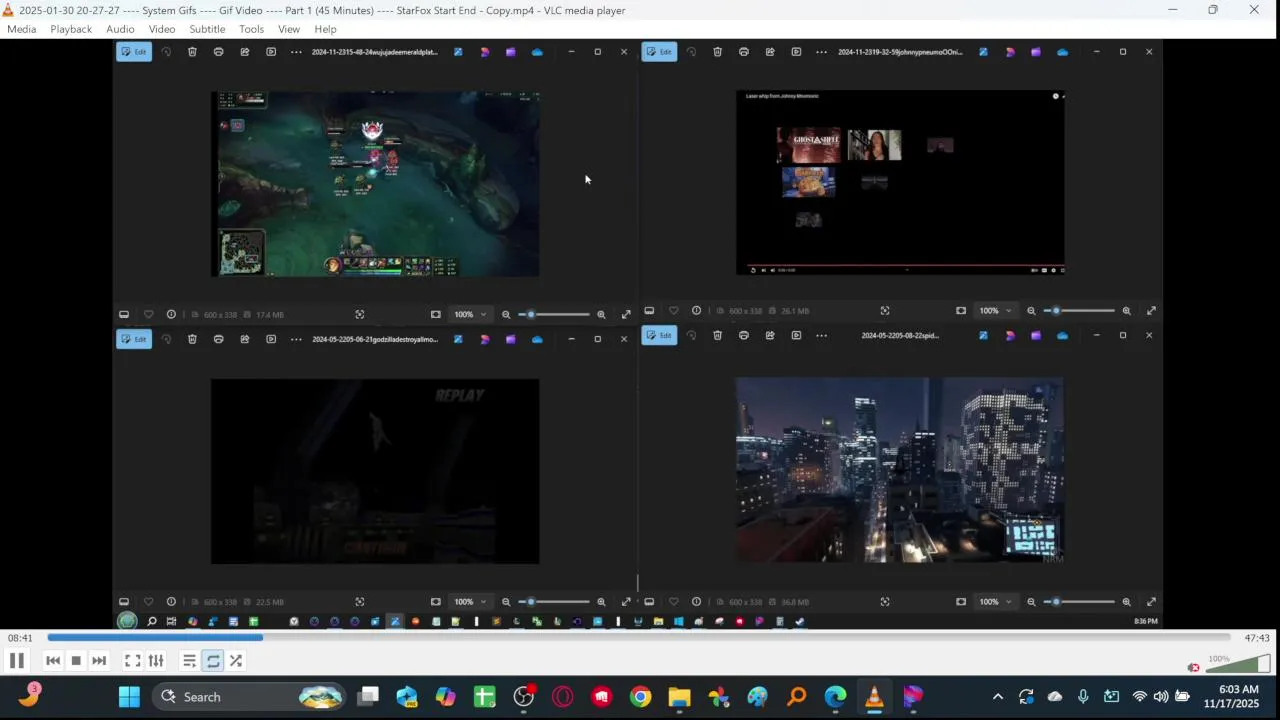Rotate icon in wujujadeemerald photo window
Screen dimensions: 1280x720
[x=166, y=52]
